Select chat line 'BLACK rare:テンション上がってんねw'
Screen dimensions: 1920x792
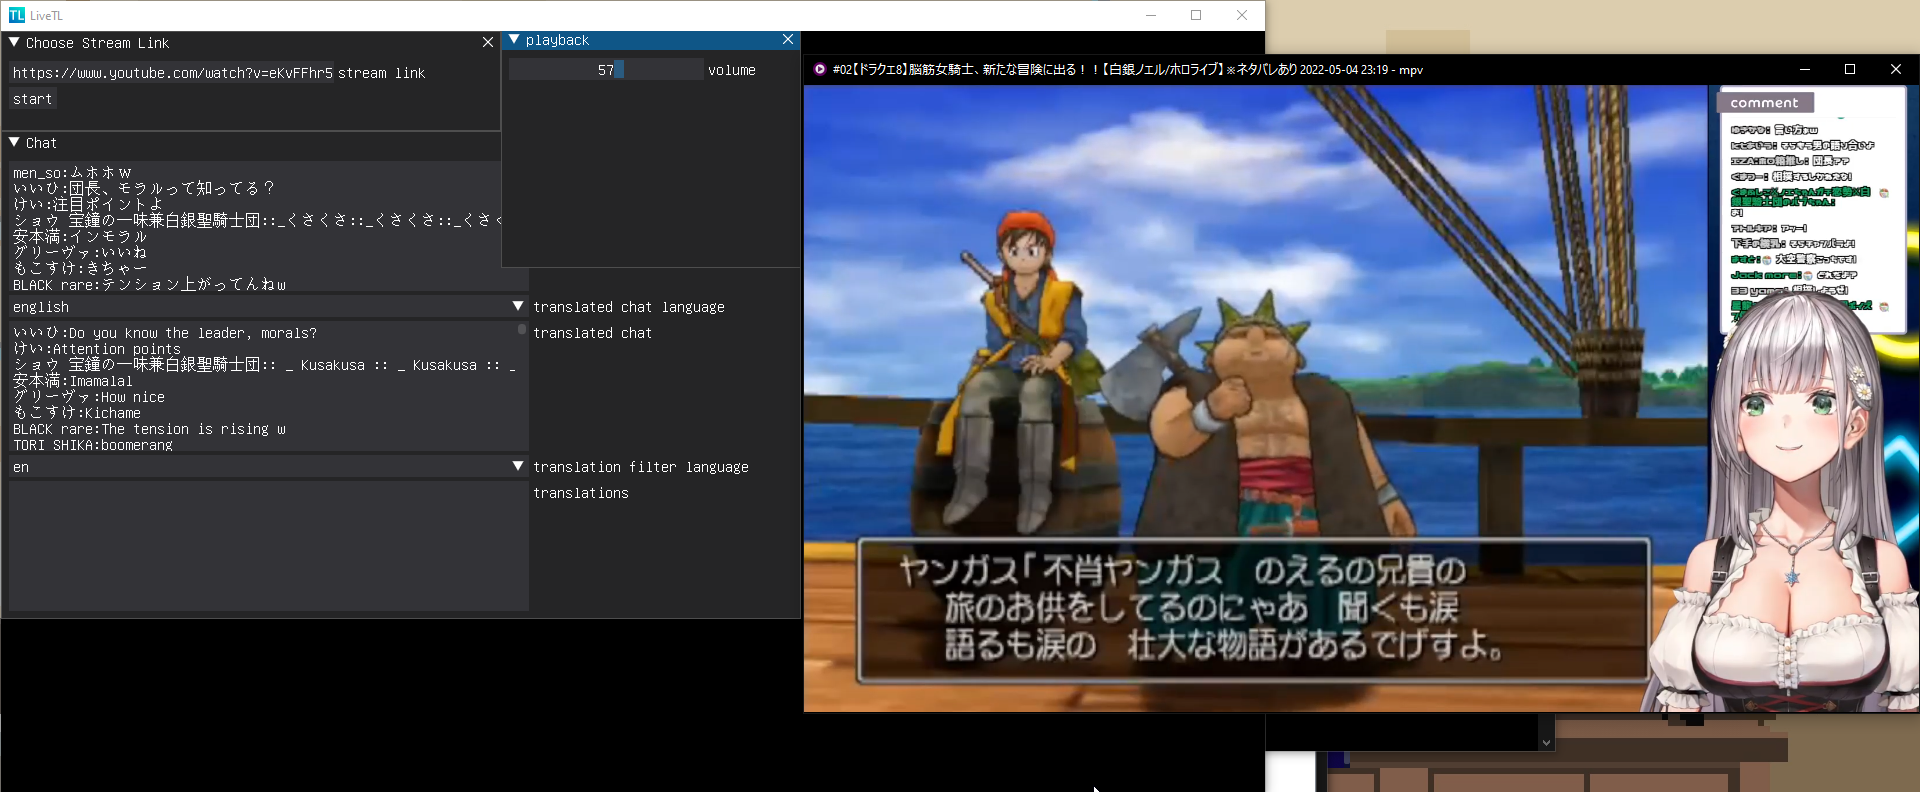(149, 285)
